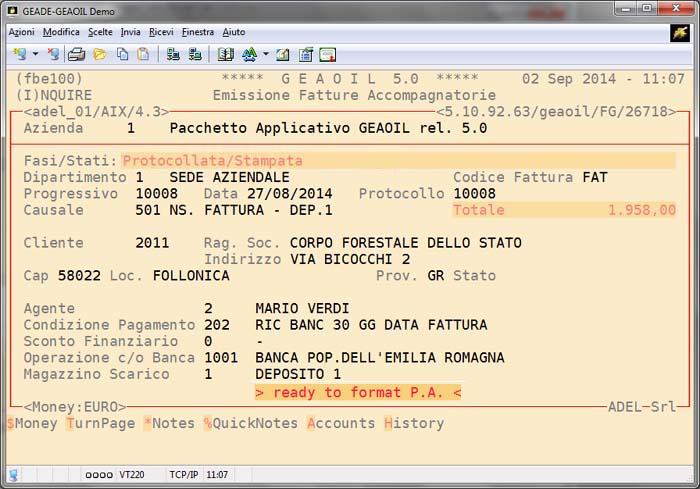Click the open folder toolbar icon
This screenshot has width=700, height=489.
100,54
